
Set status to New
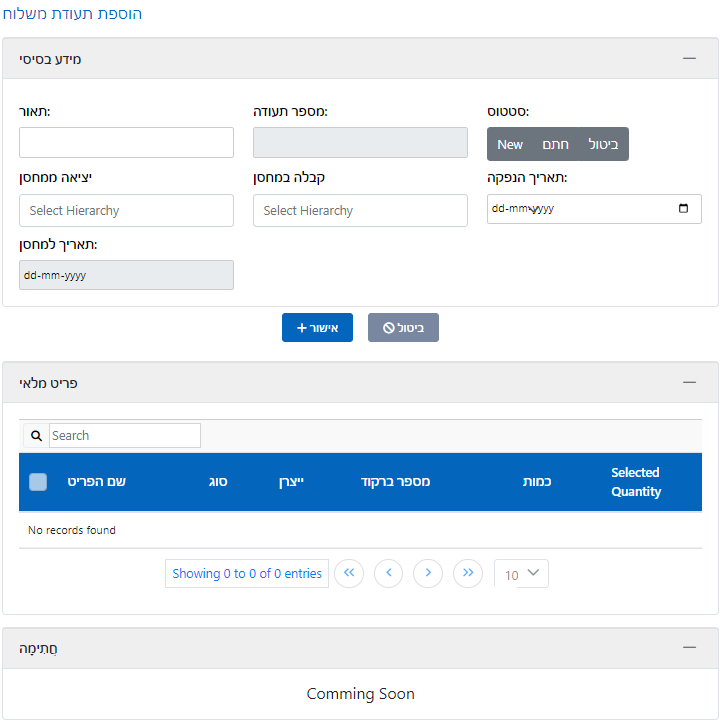(x=510, y=144)
